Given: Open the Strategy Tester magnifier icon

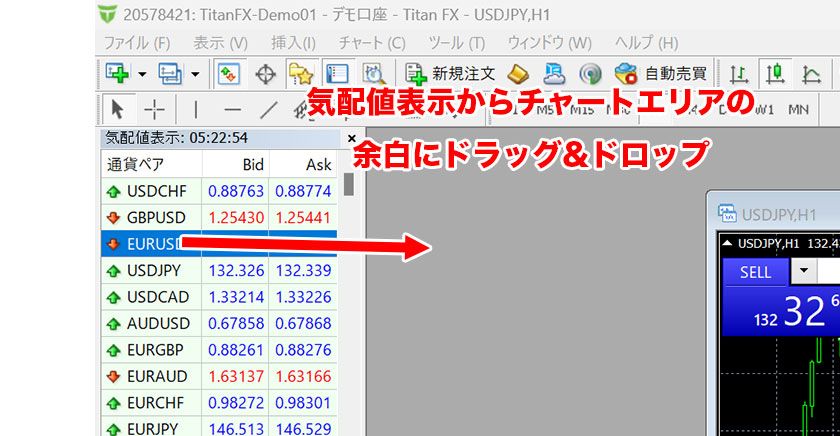Looking at the screenshot, I should tap(374, 73).
